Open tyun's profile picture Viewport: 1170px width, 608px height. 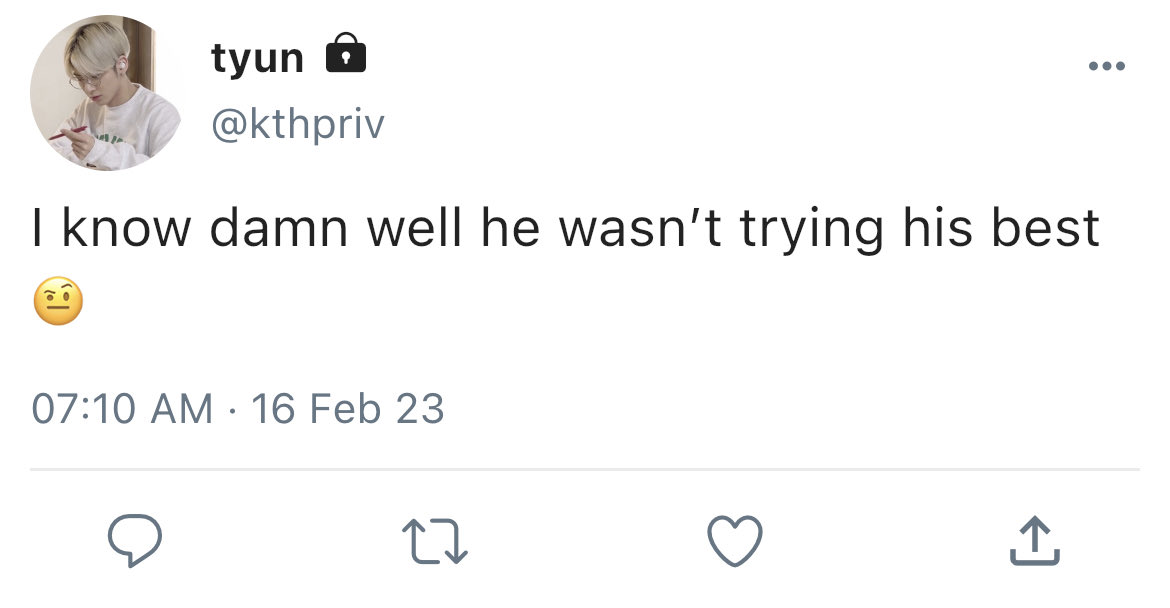106,93
